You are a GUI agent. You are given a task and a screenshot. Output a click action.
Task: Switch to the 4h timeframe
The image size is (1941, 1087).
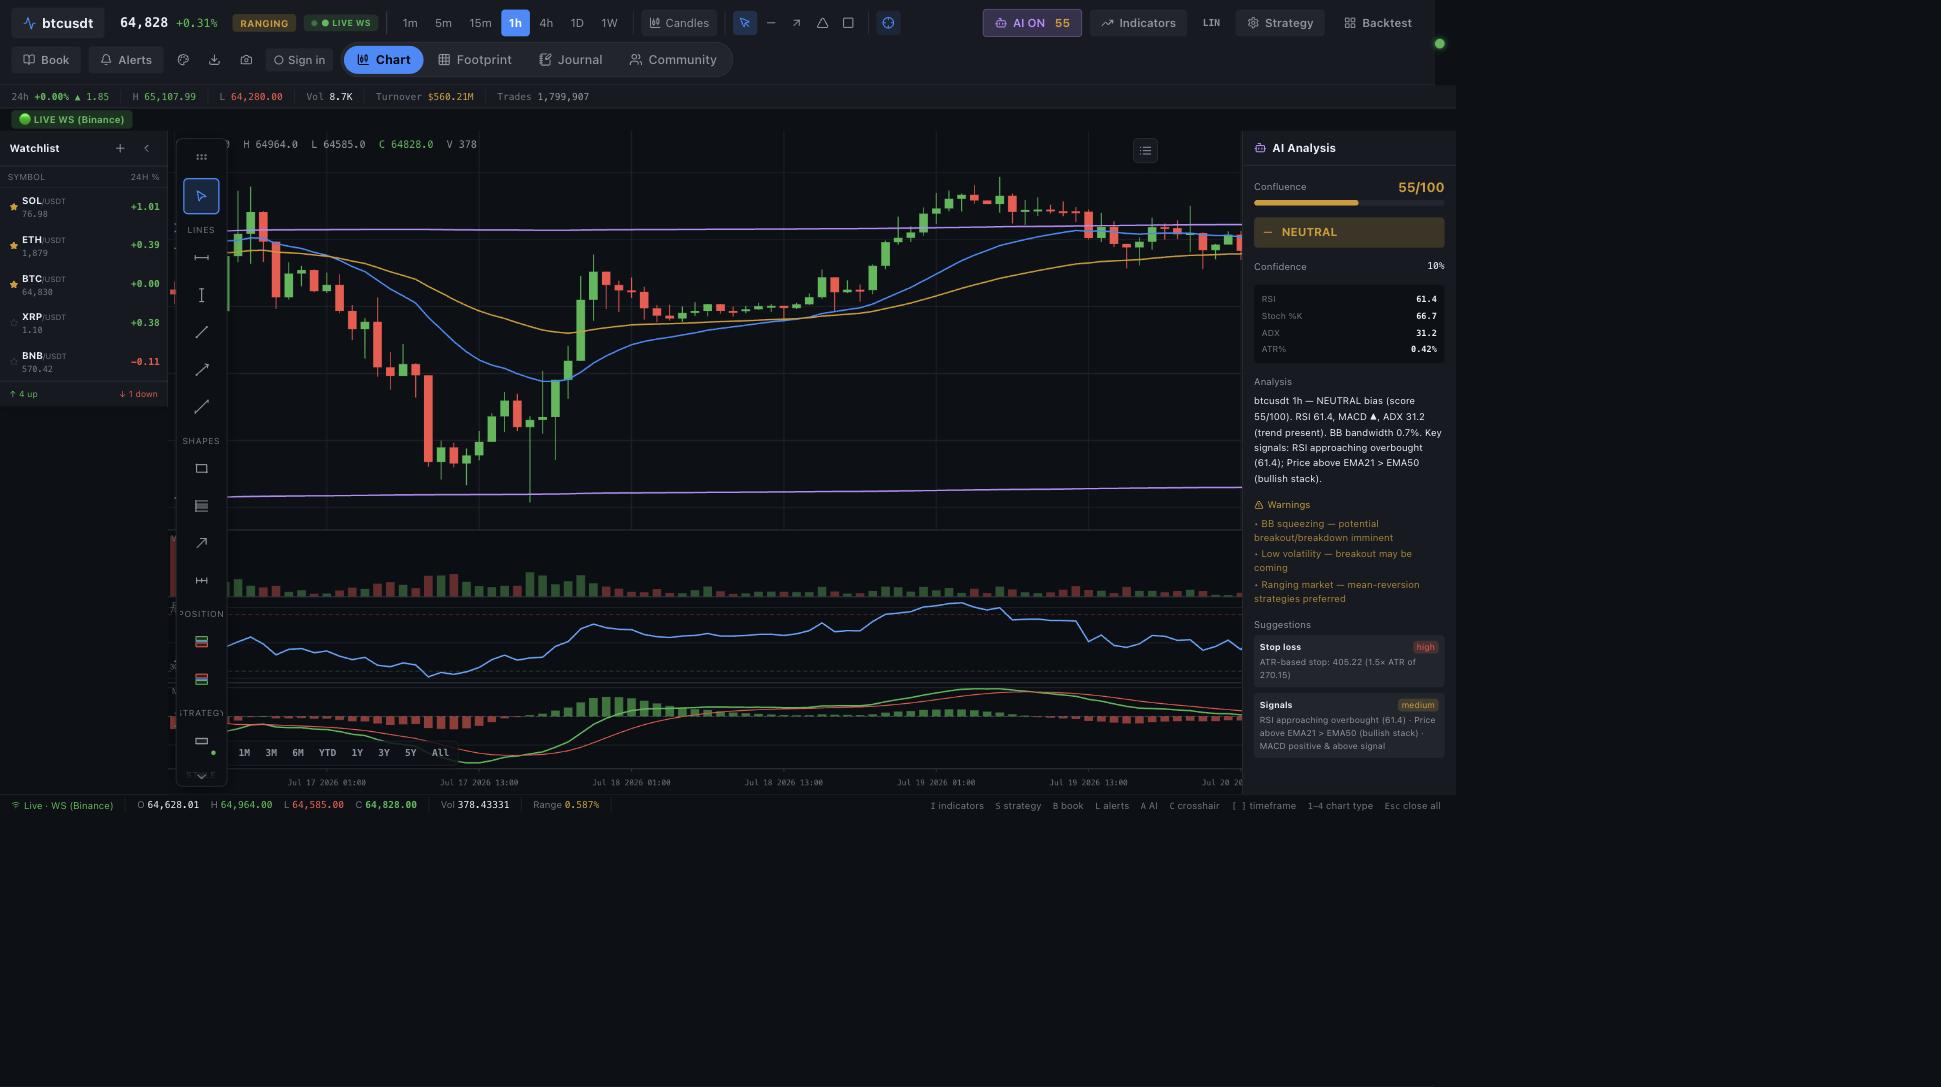point(546,23)
